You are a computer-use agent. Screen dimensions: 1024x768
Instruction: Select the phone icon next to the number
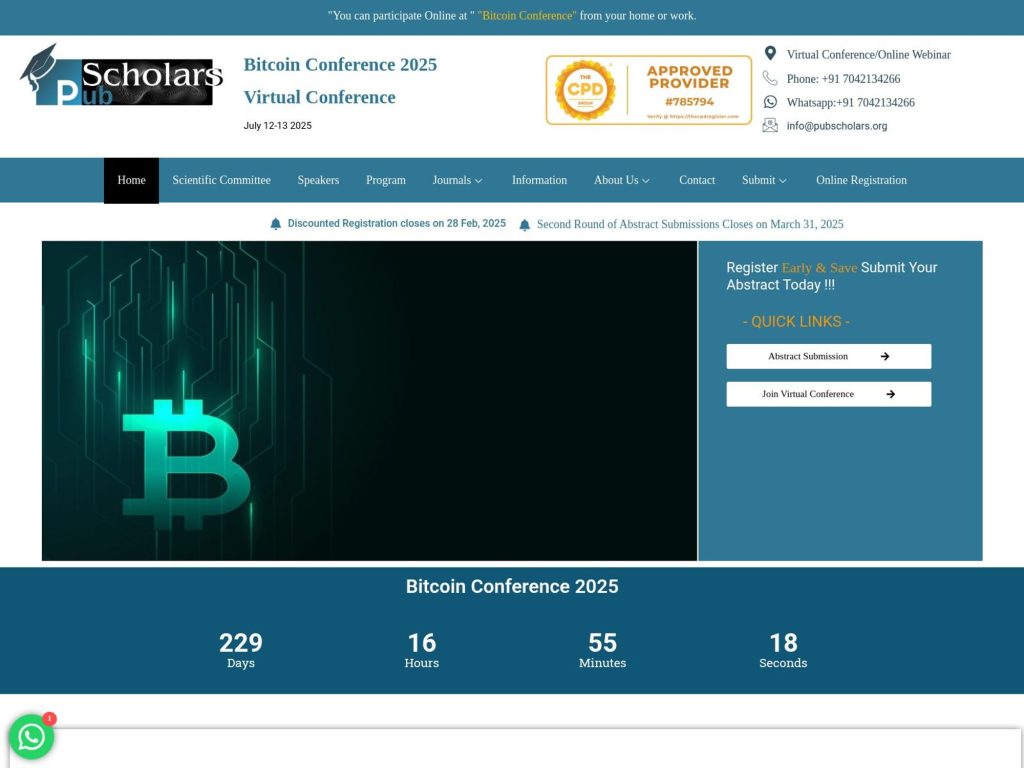[770, 78]
